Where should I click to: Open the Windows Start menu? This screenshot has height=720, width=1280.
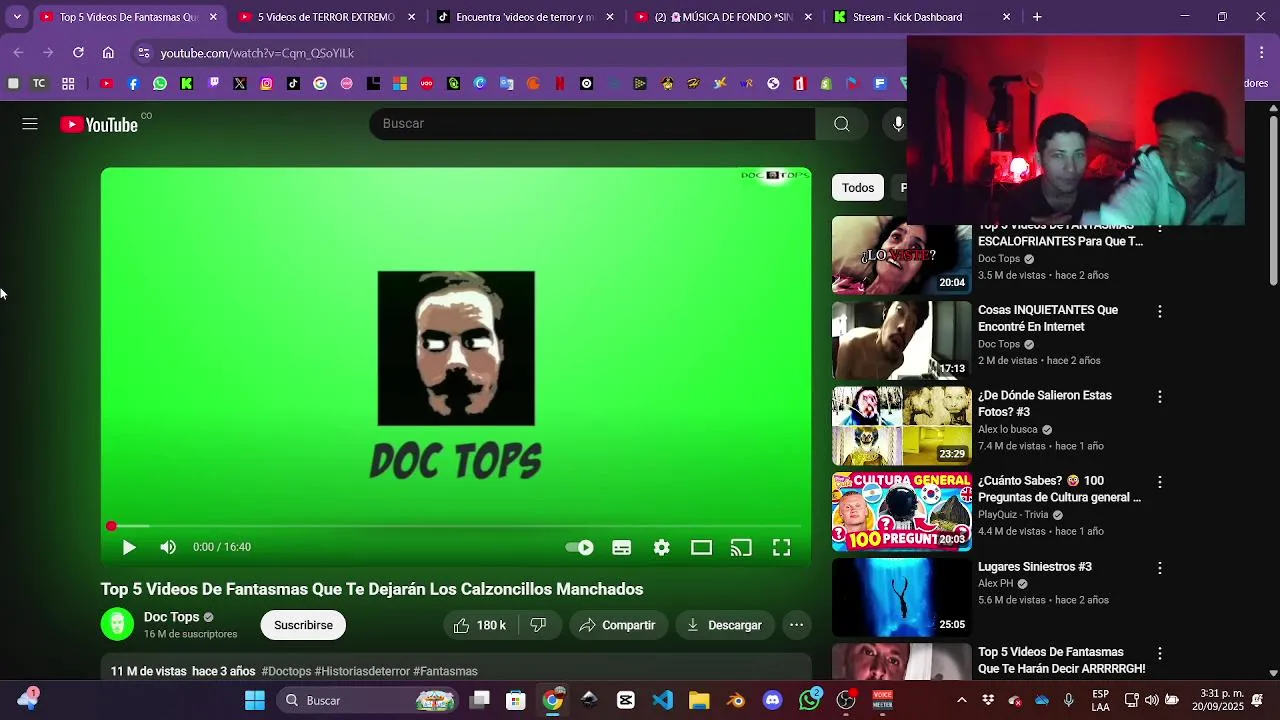255,700
